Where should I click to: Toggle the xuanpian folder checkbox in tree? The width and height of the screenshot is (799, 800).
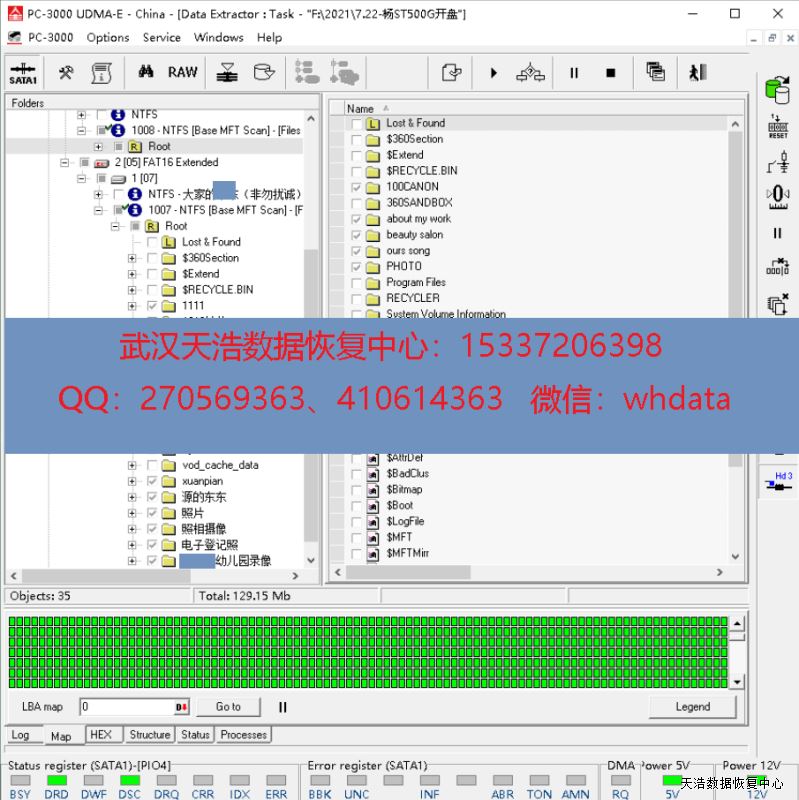[152, 481]
